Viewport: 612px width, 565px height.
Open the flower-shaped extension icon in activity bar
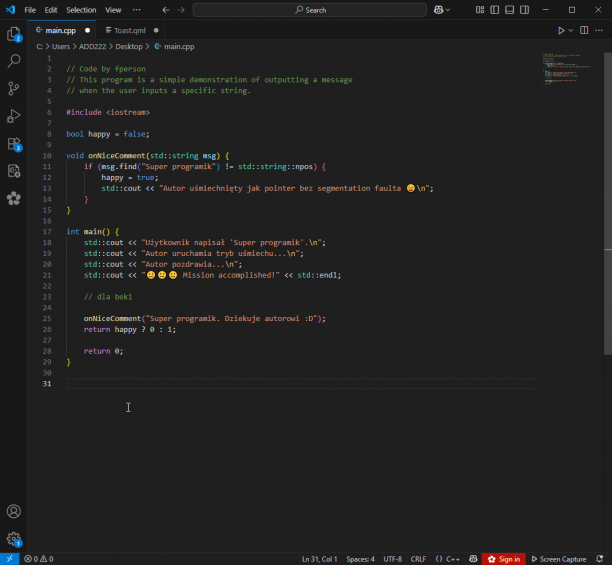(14, 199)
